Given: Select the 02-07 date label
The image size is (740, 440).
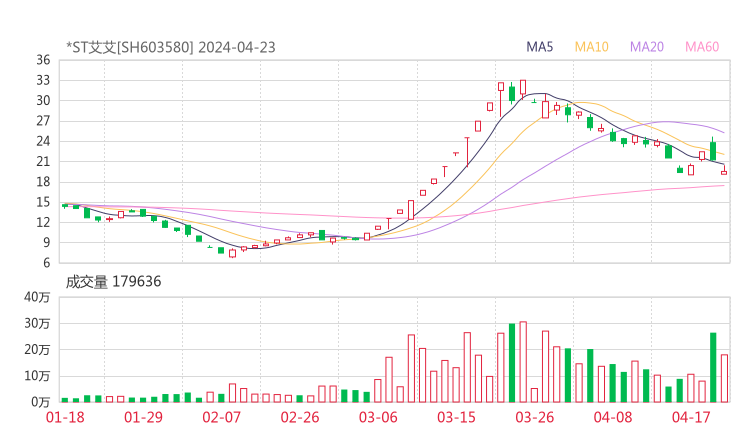Looking at the screenshot, I should coord(222,417).
